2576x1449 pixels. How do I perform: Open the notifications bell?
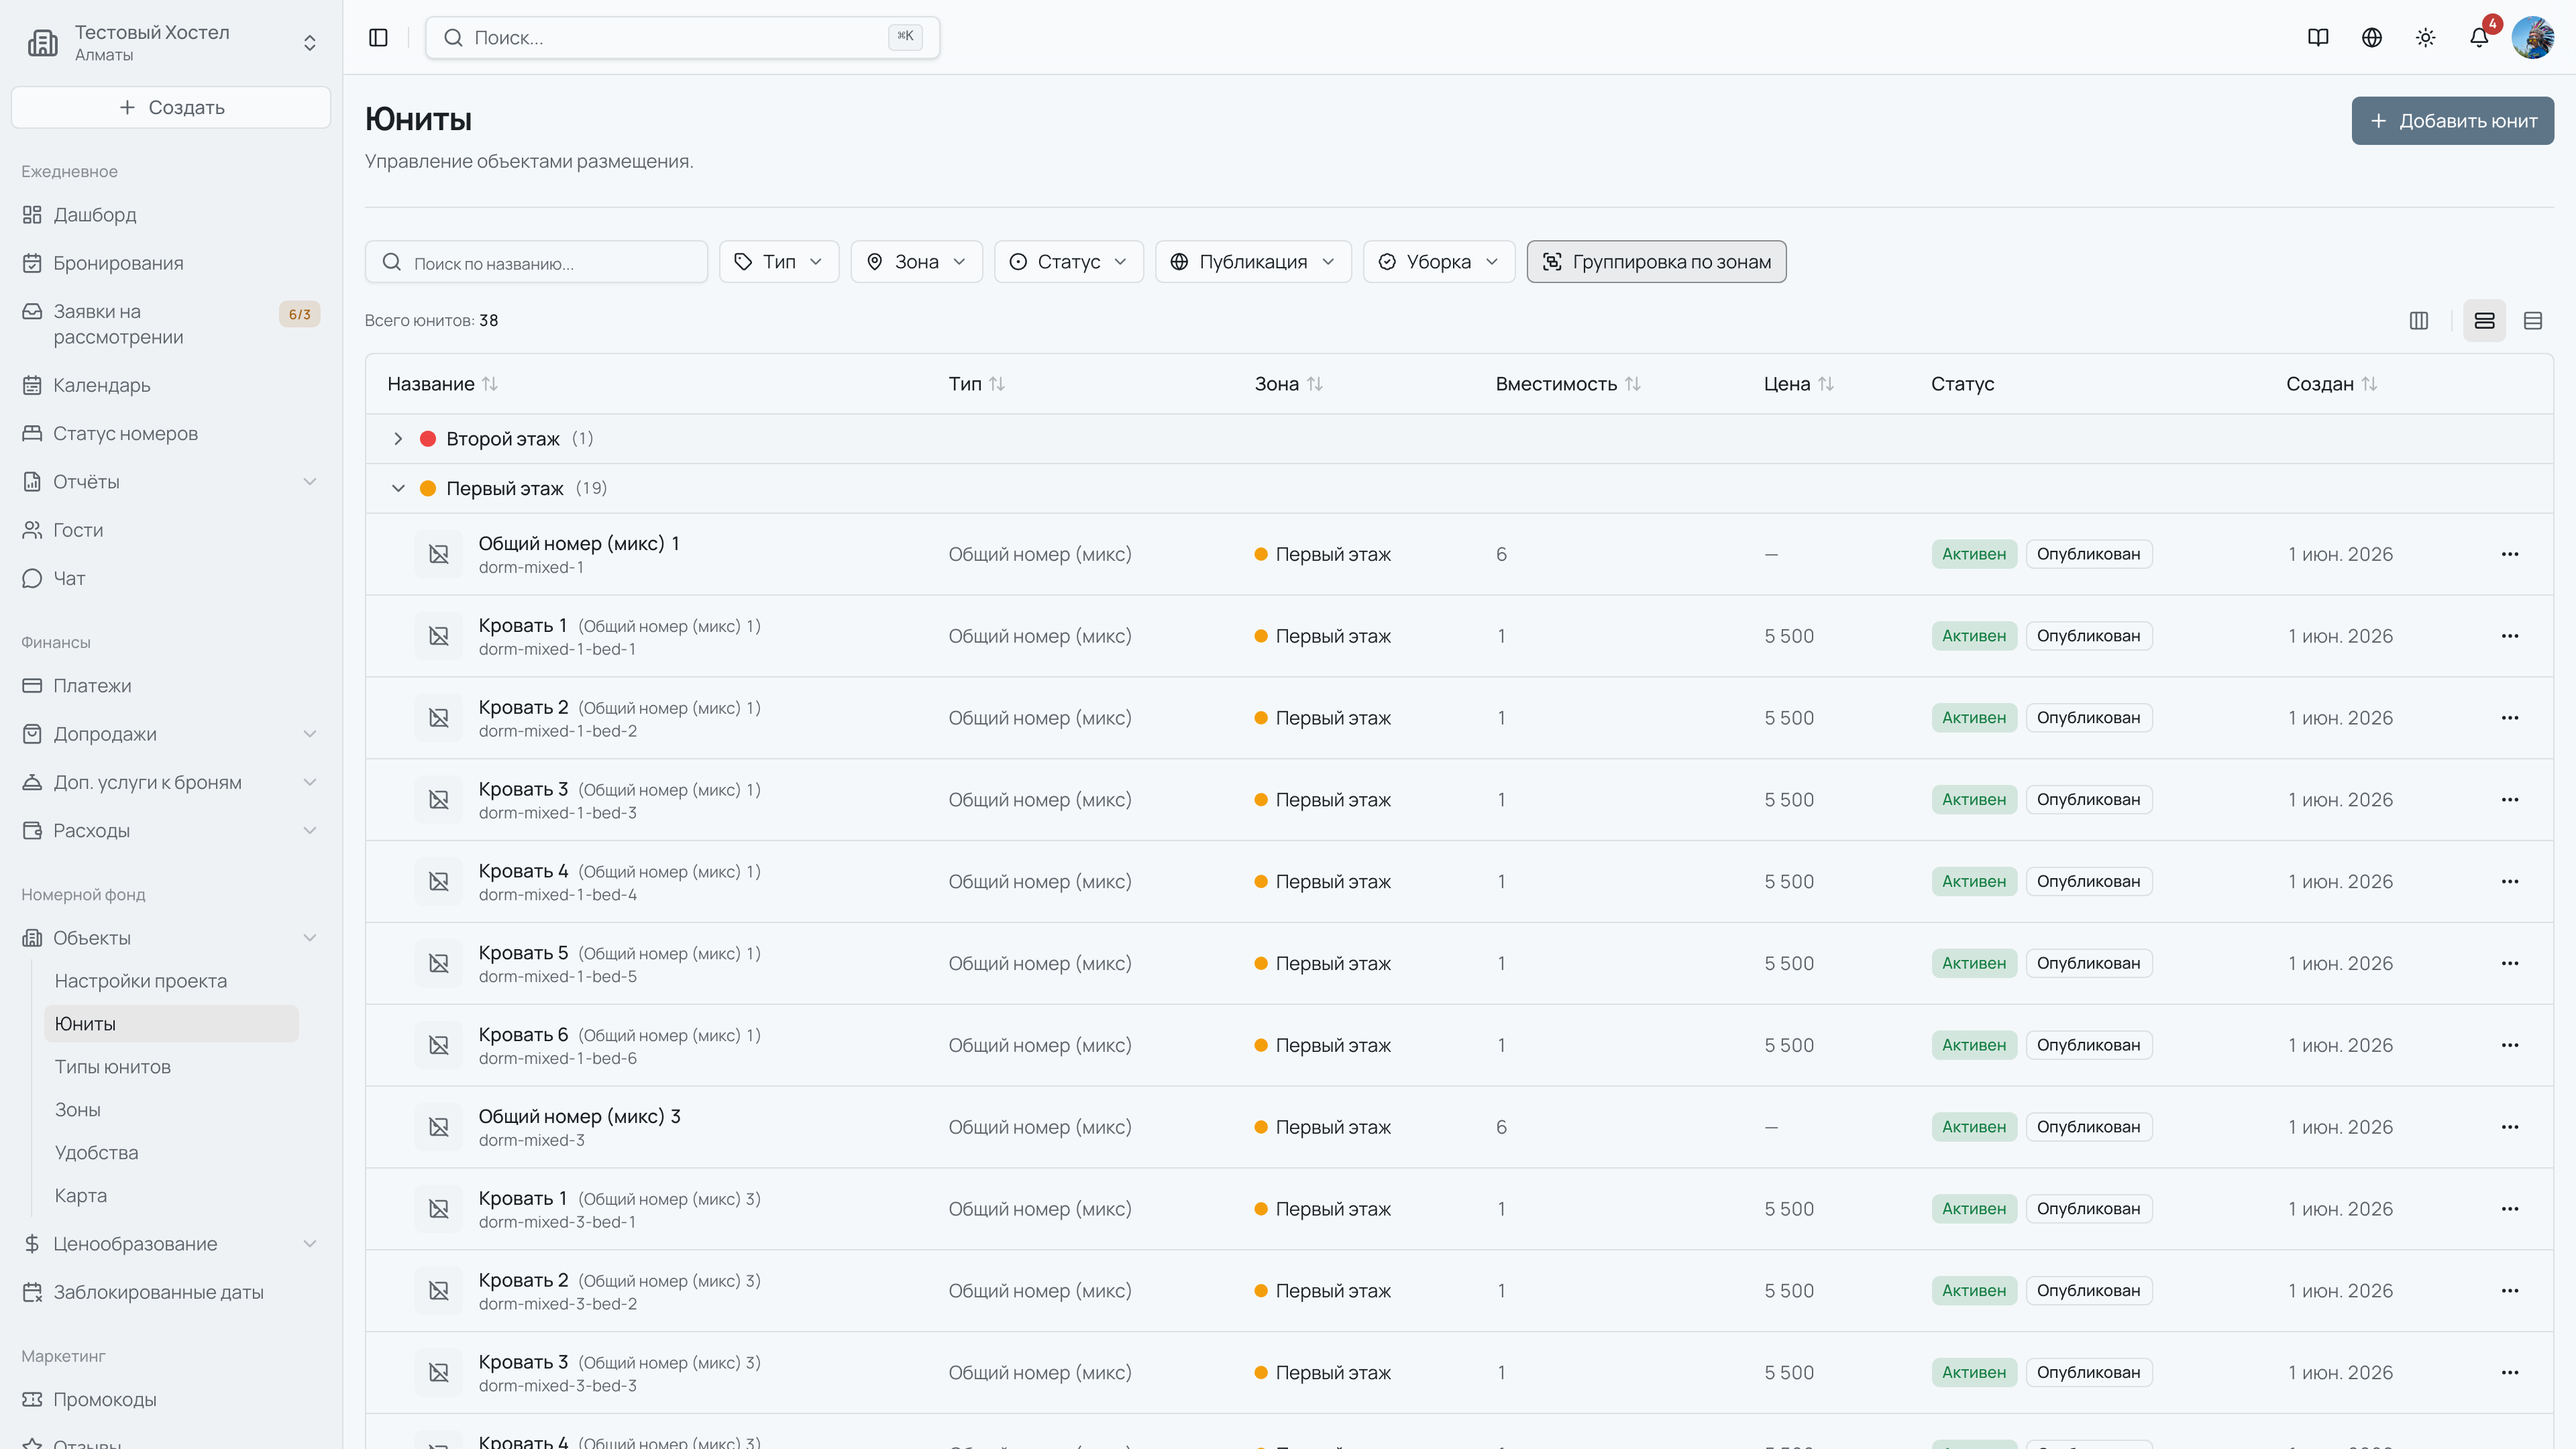coord(2479,37)
